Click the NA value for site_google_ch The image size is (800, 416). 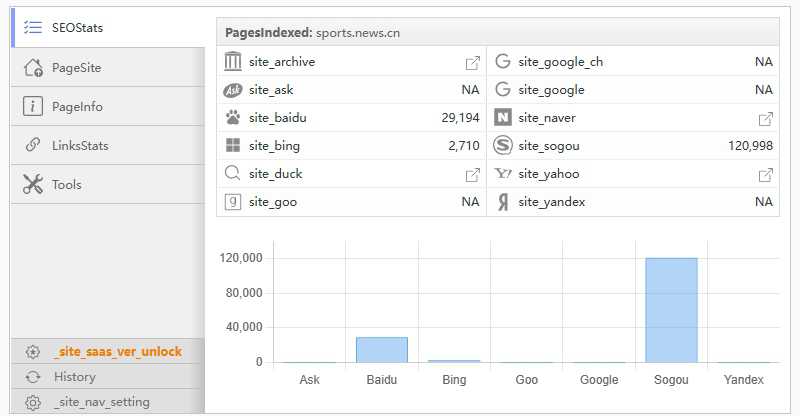pos(764,62)
